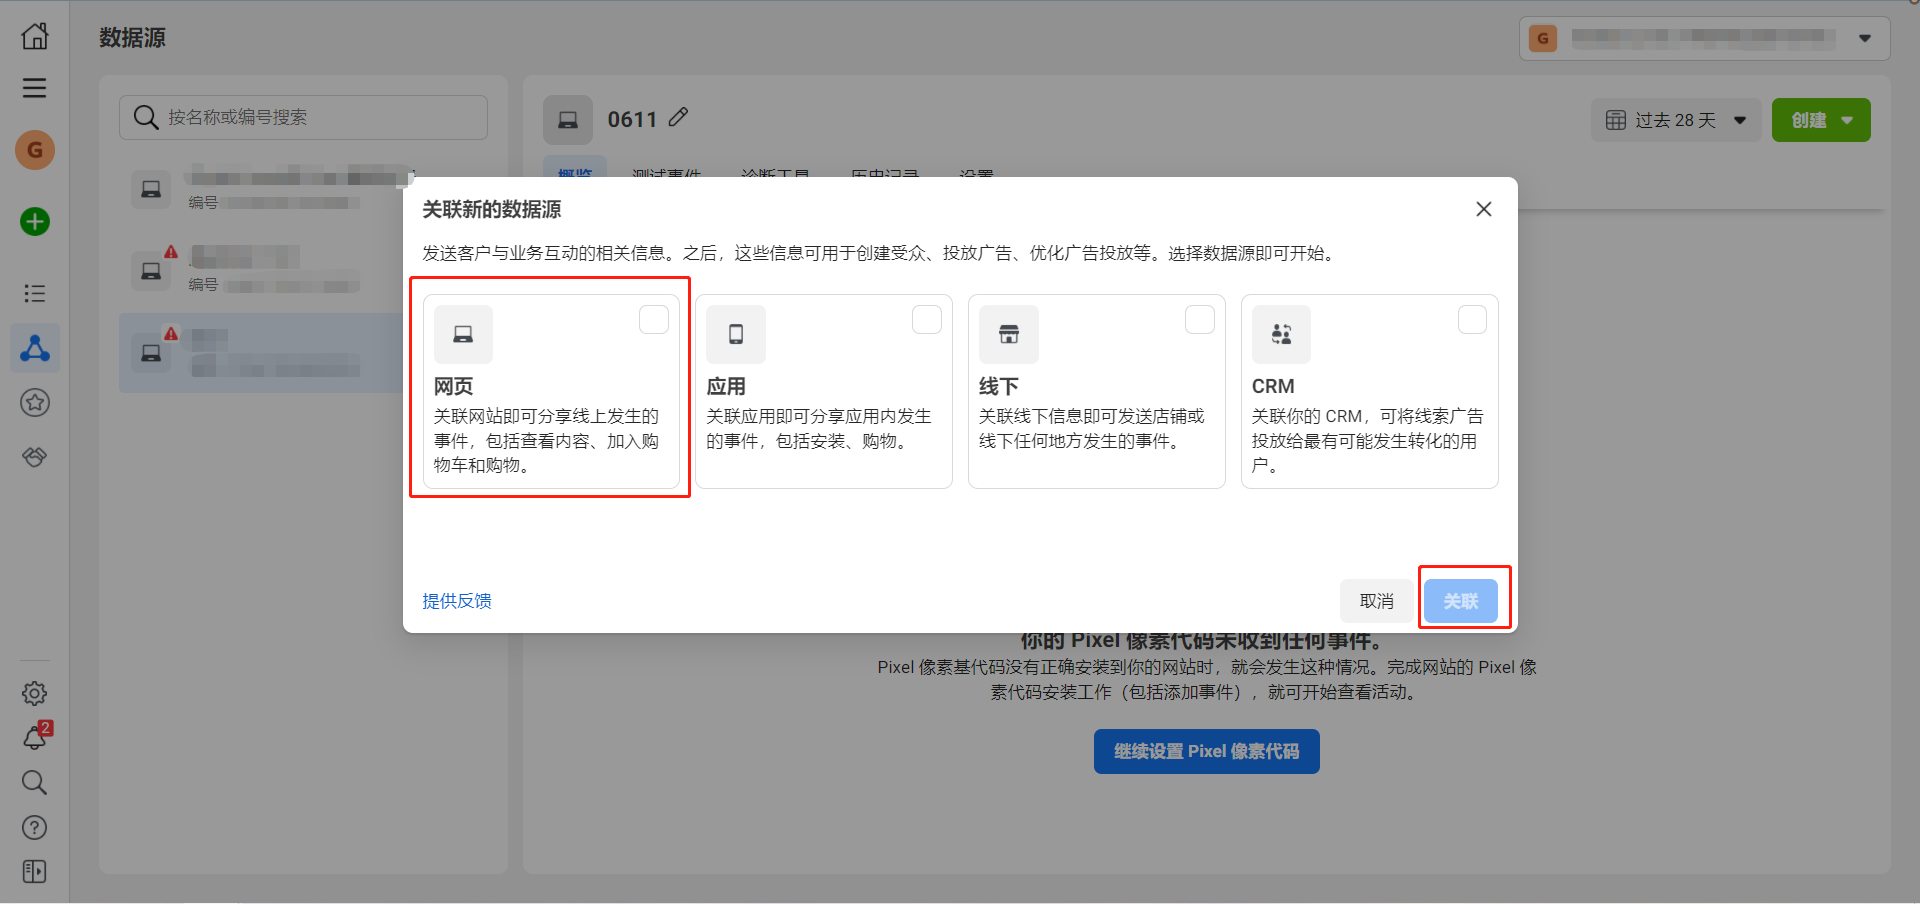1920x904 pixels.
Task: Click the phone icon on 应用 card
Action: [736, 334]
